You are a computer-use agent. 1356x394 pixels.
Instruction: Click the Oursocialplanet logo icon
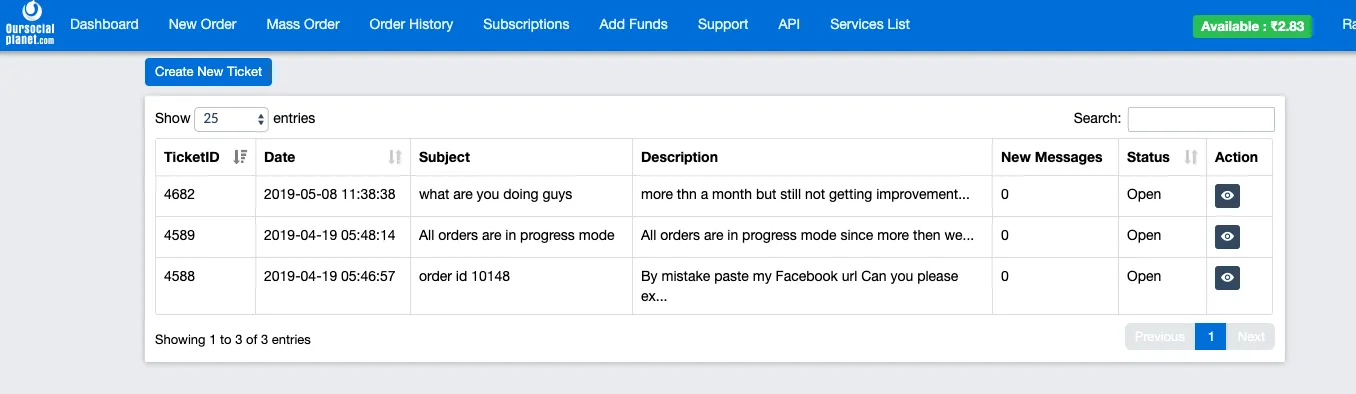pos(31,23)
